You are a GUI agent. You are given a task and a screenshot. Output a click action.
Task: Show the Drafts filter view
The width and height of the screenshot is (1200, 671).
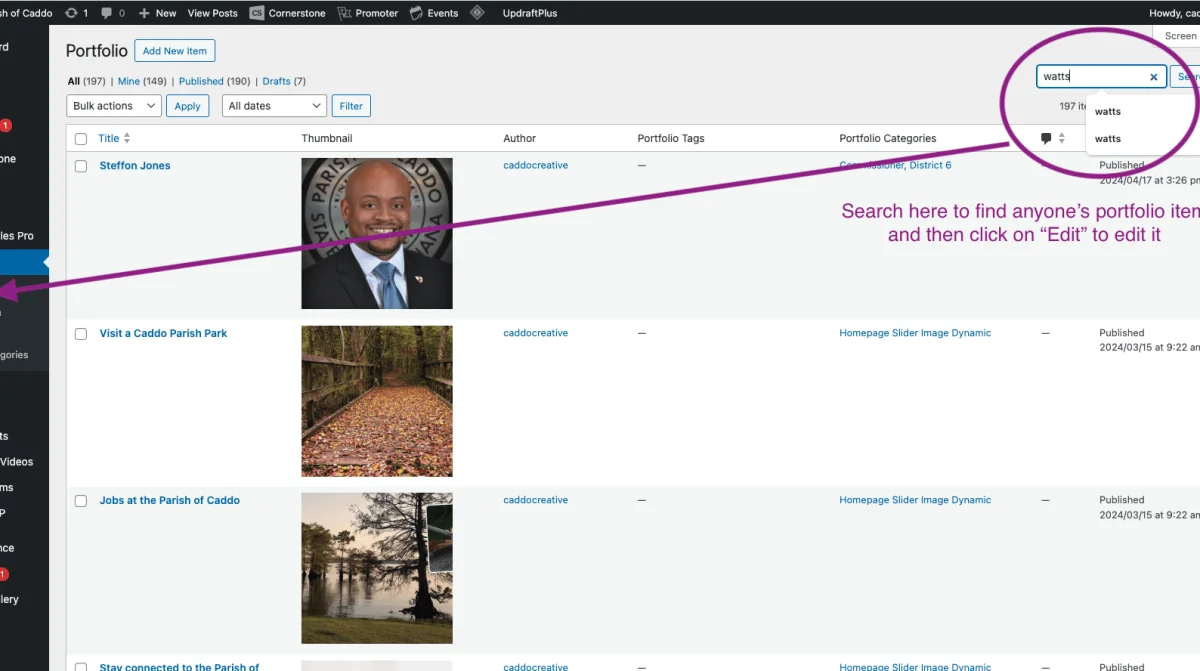(276, 81)
